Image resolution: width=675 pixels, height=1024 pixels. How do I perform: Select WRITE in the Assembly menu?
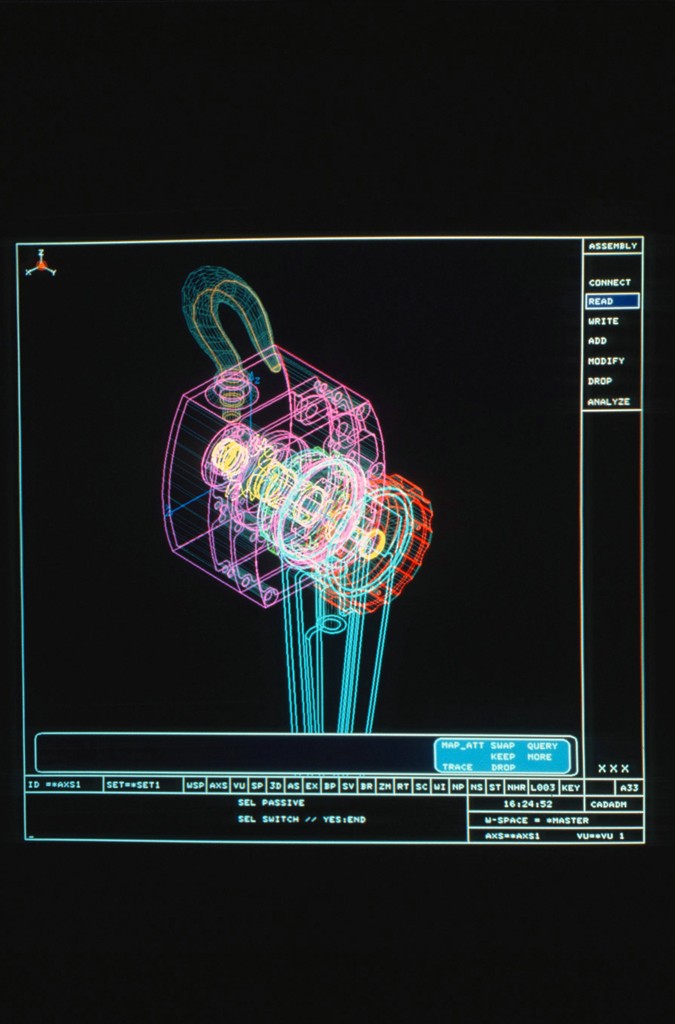[603, 321]
